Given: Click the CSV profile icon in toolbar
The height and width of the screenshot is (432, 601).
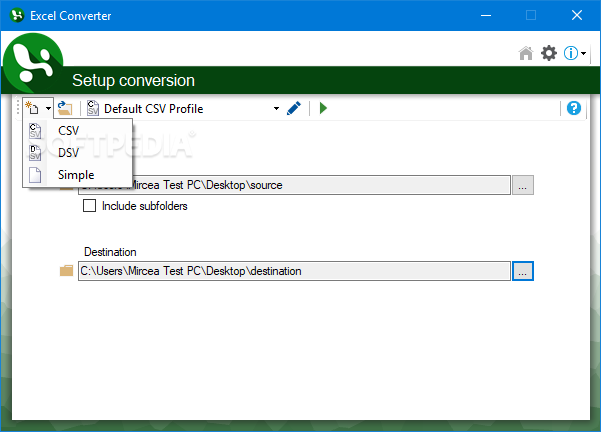Looking at the screenshot, I should click(93, 108).
